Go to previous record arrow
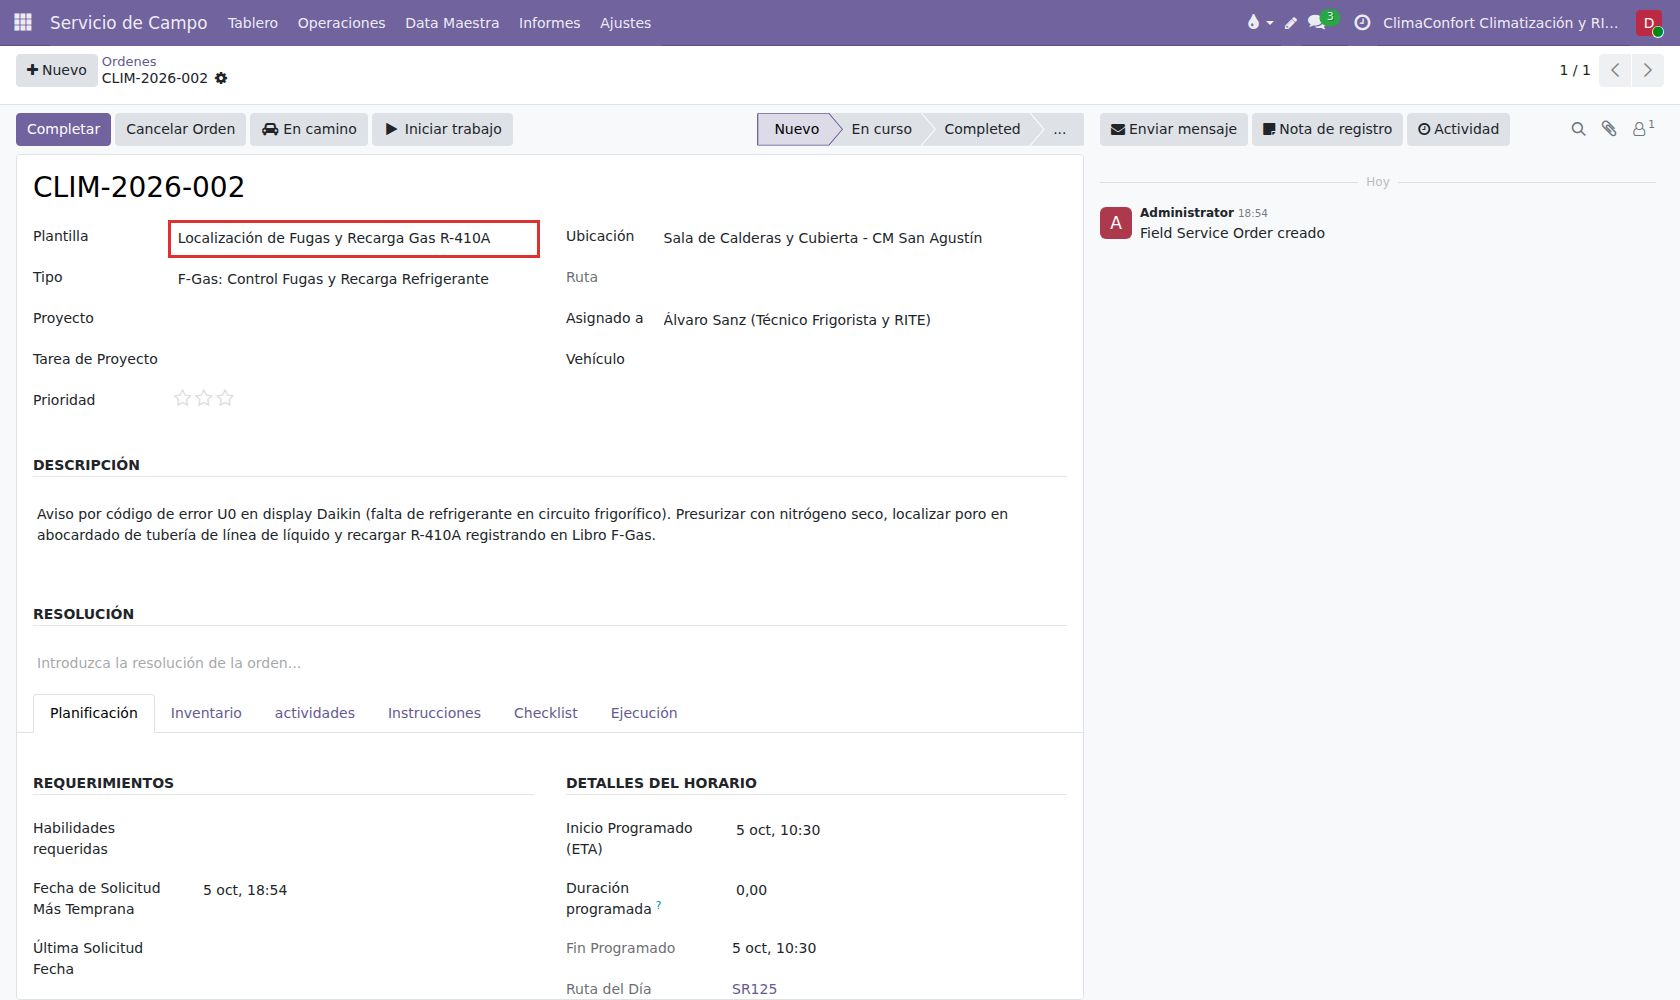 tap(1615, 70)
